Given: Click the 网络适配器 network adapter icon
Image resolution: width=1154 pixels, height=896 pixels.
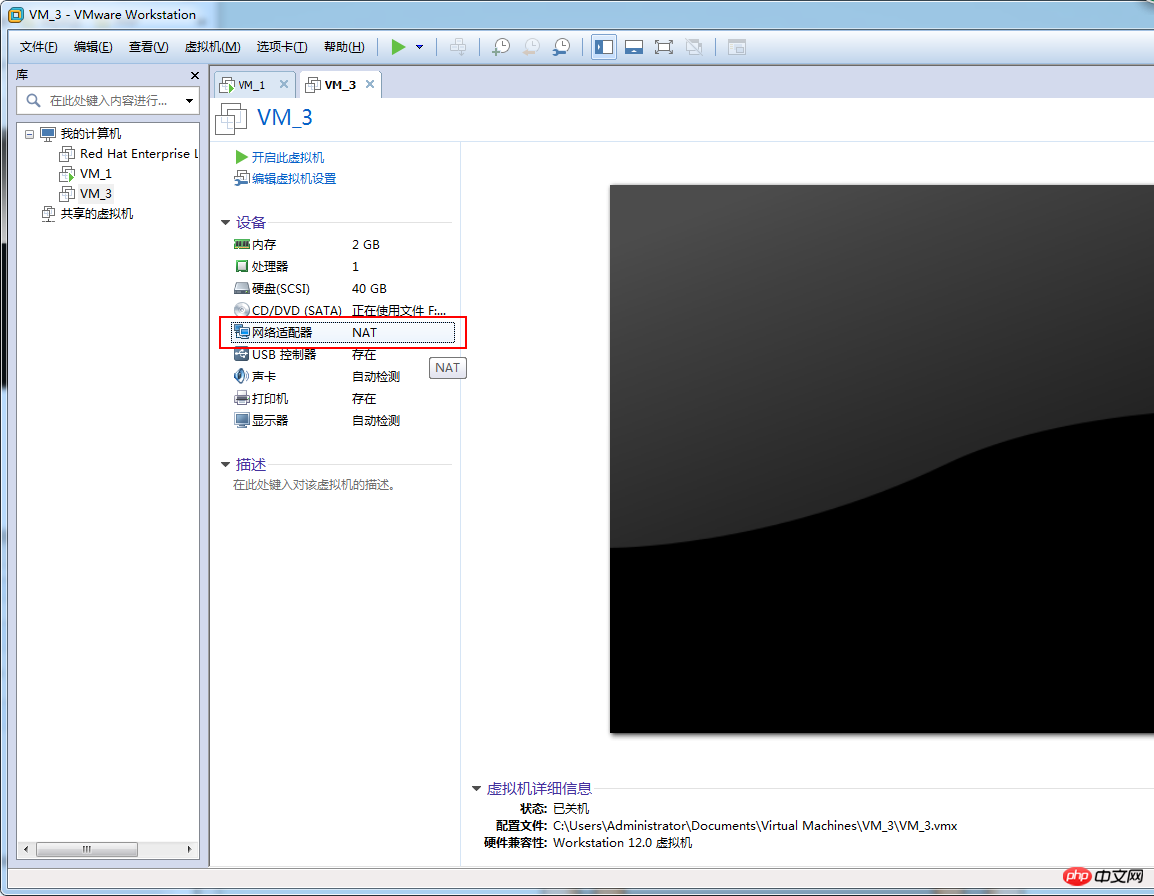Looking at the screenshot, I should point(241,332).
